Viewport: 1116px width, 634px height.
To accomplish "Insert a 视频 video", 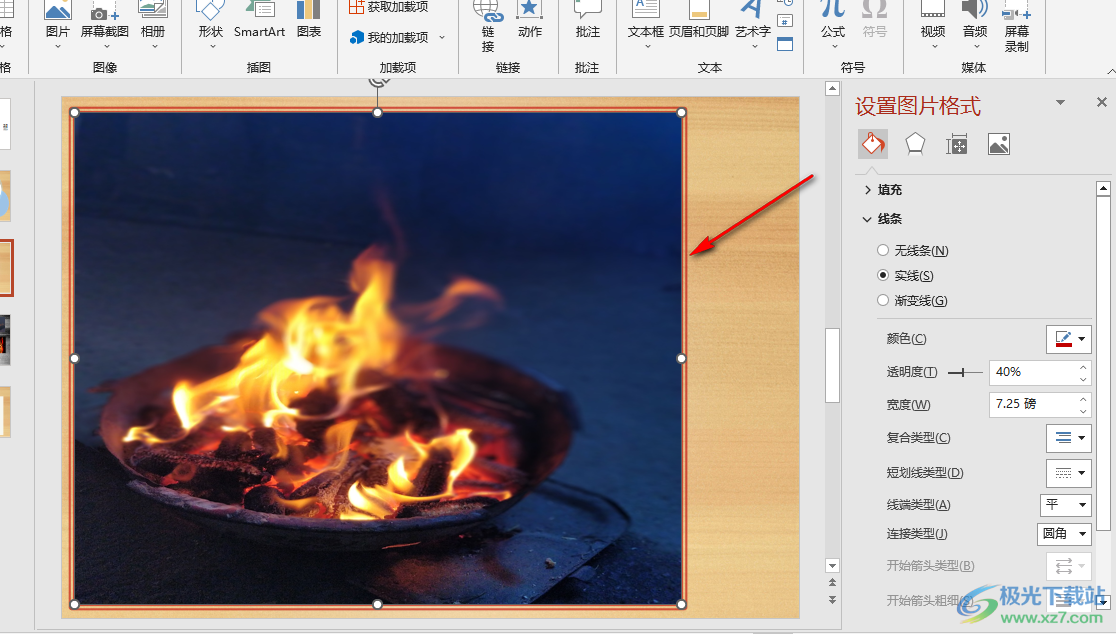I will tap(933, 20).
